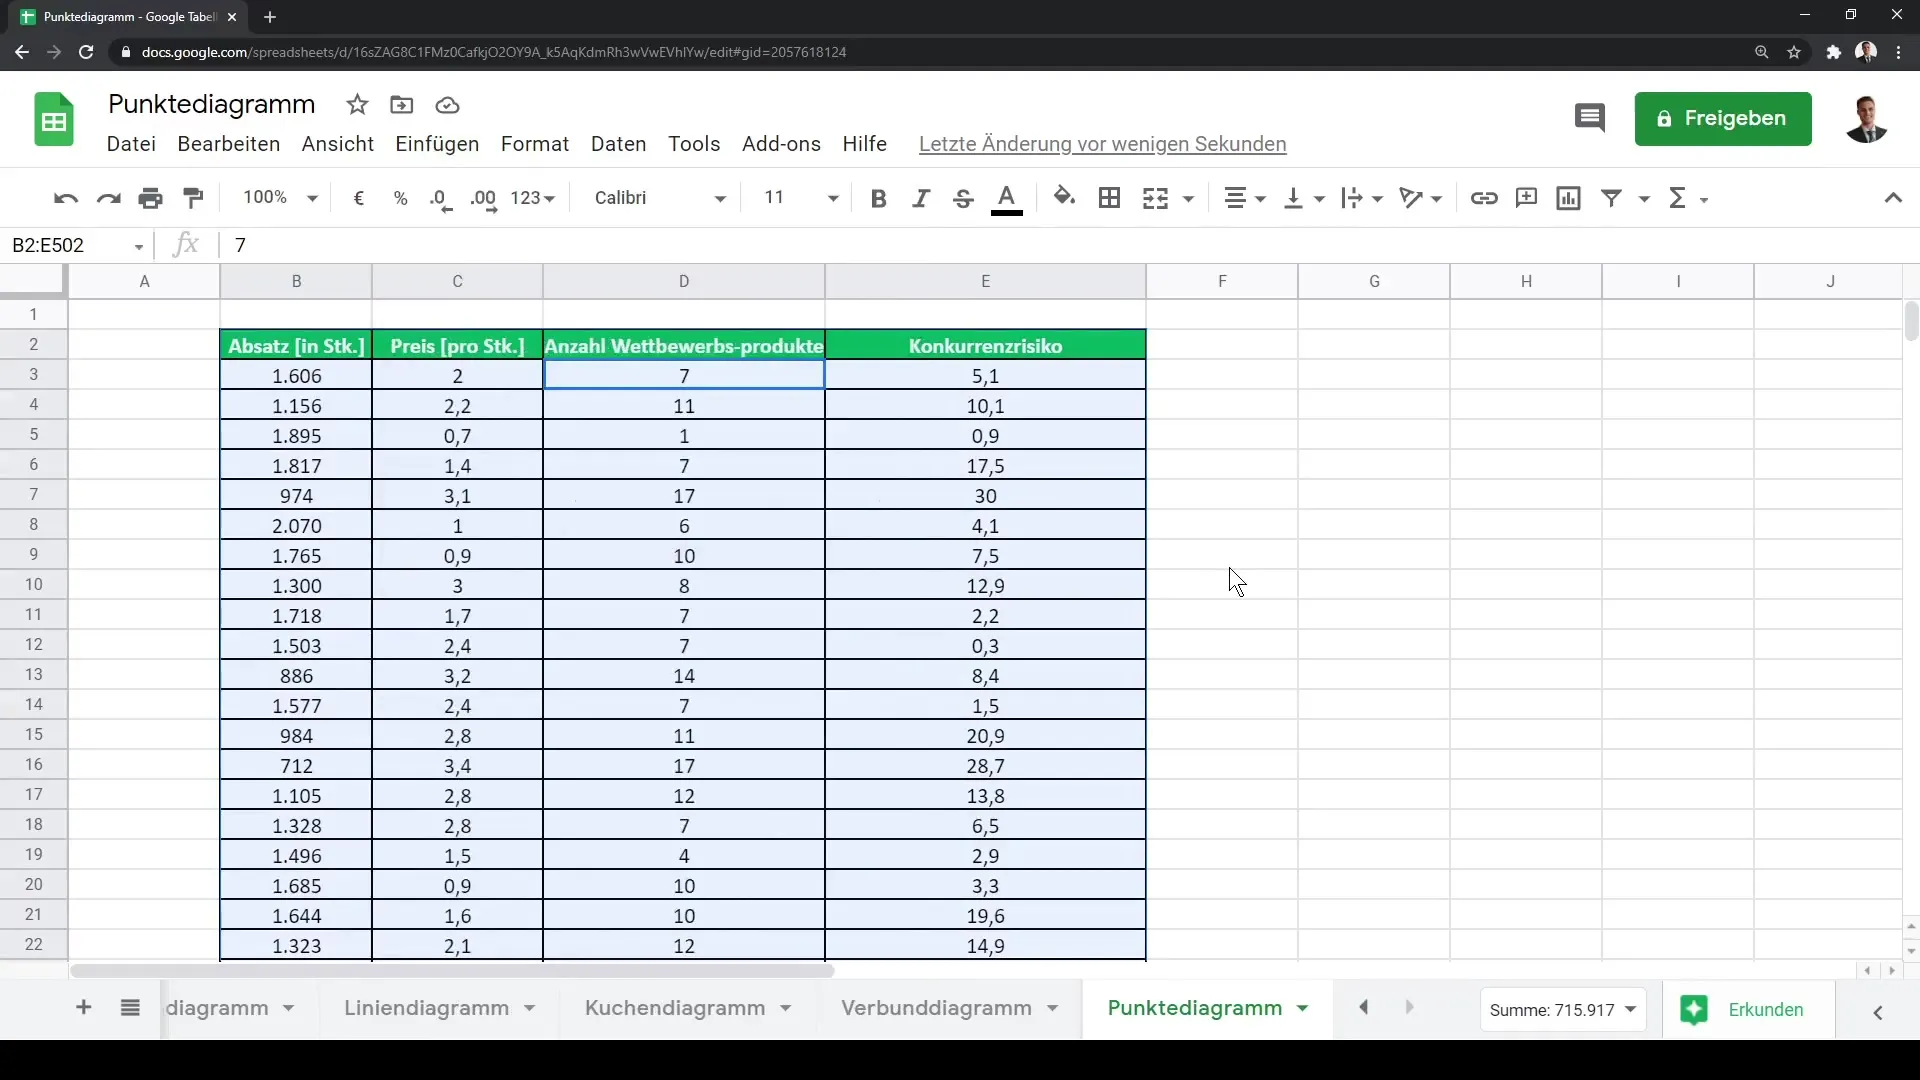Open the comment history
This screenshot has width=1920, height=1080.
pyautogui.click(x=1590, y=118)
